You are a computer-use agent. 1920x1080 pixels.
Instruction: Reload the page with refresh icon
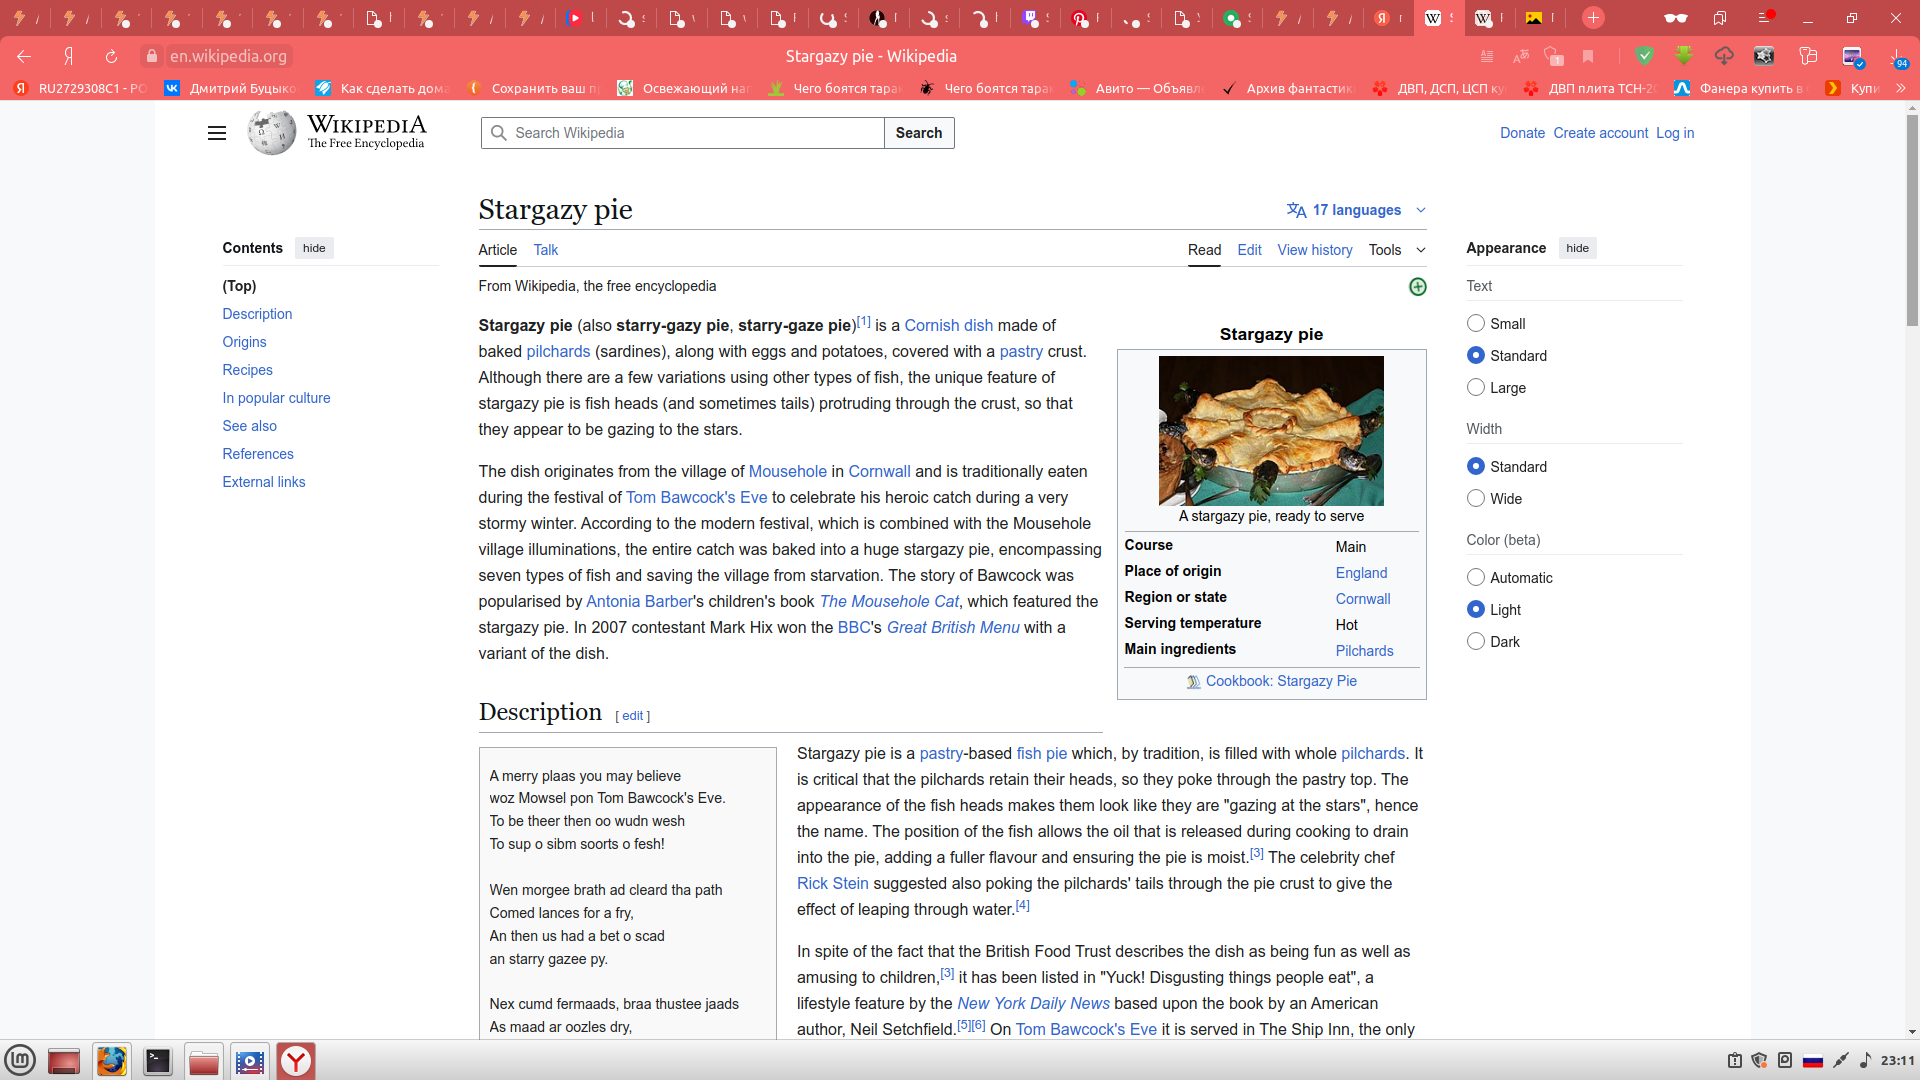[111, 57]
